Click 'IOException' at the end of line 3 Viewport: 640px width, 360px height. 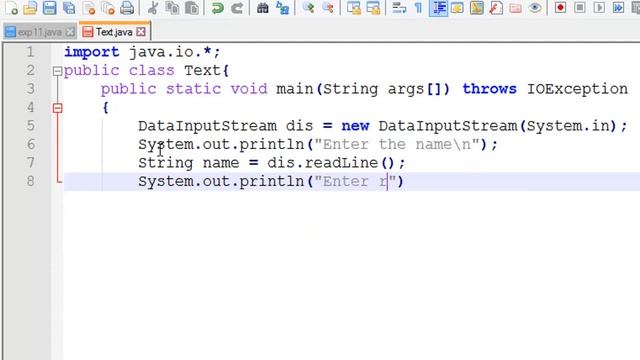pyautogui.click(x=578, y=89)
